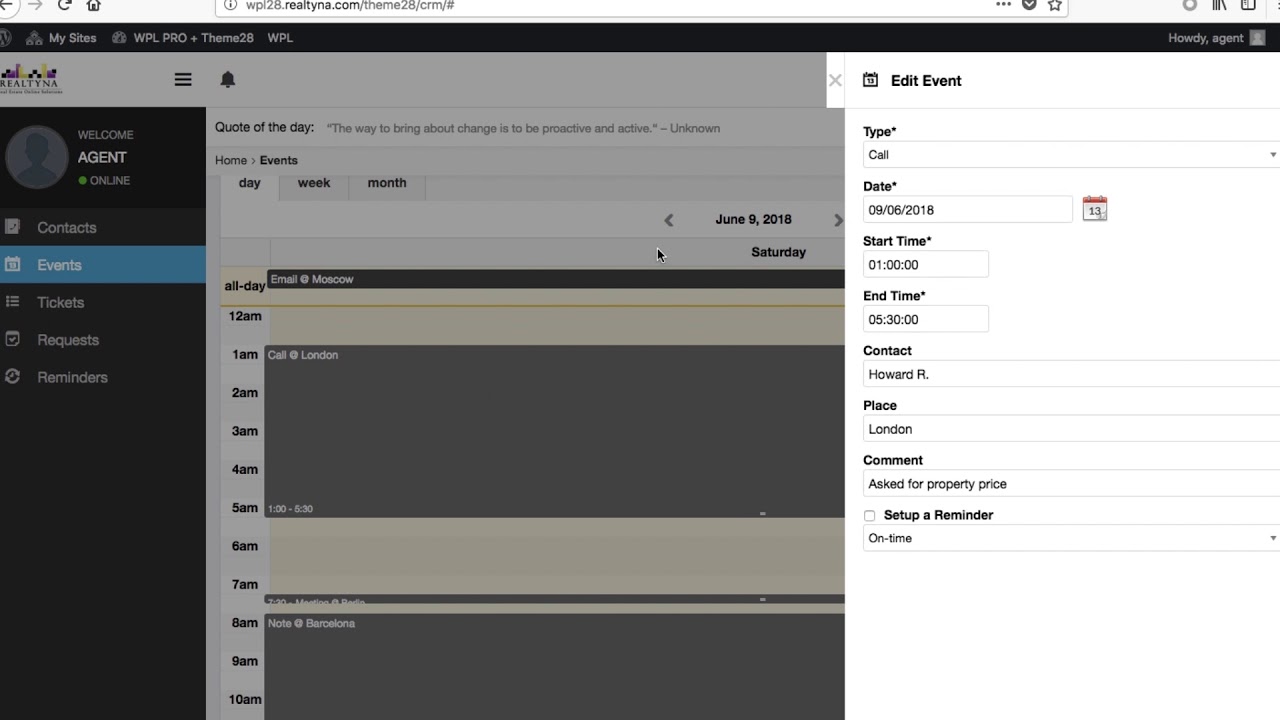Open Reminders in the sidebar
The height and width of the screenshot is (720, 1280).
[103, 377]
